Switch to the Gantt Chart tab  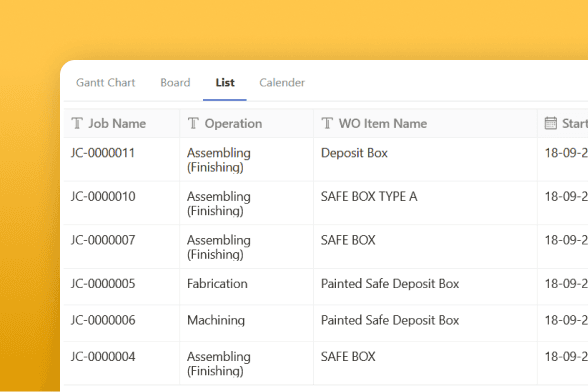pos(105,83)
